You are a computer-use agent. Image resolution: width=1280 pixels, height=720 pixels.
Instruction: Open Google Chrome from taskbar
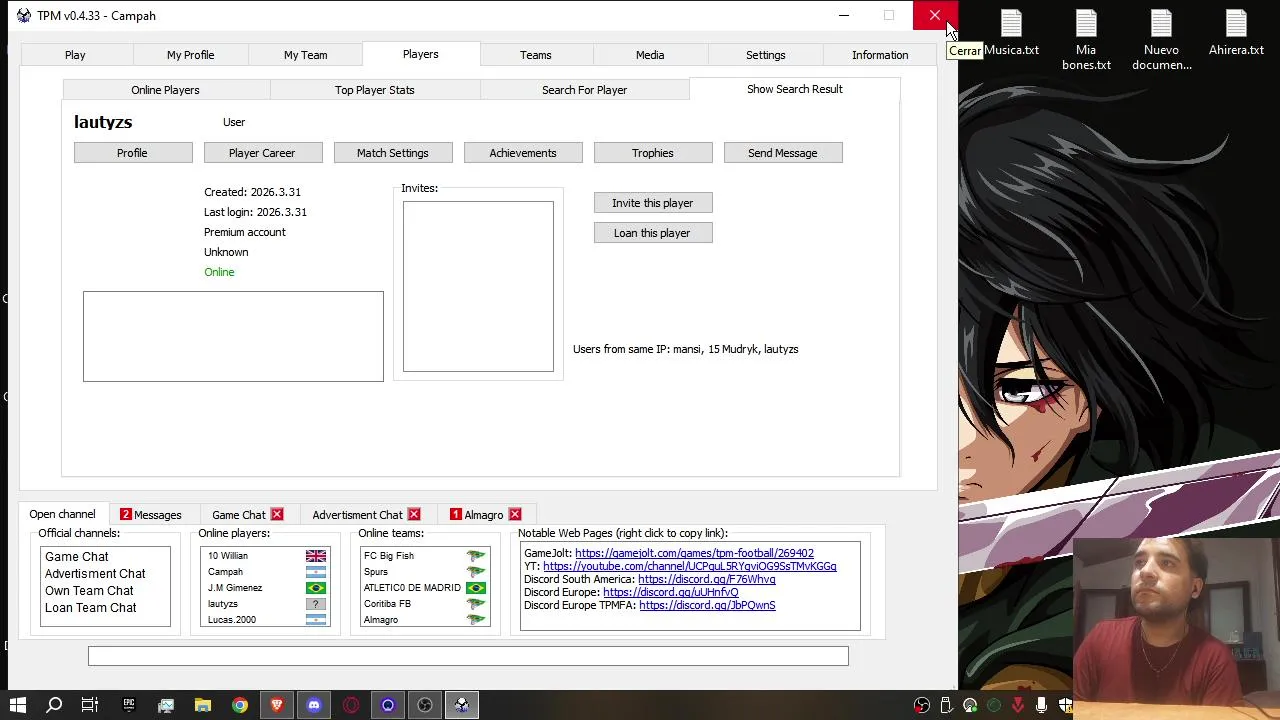tap(240, 705)
